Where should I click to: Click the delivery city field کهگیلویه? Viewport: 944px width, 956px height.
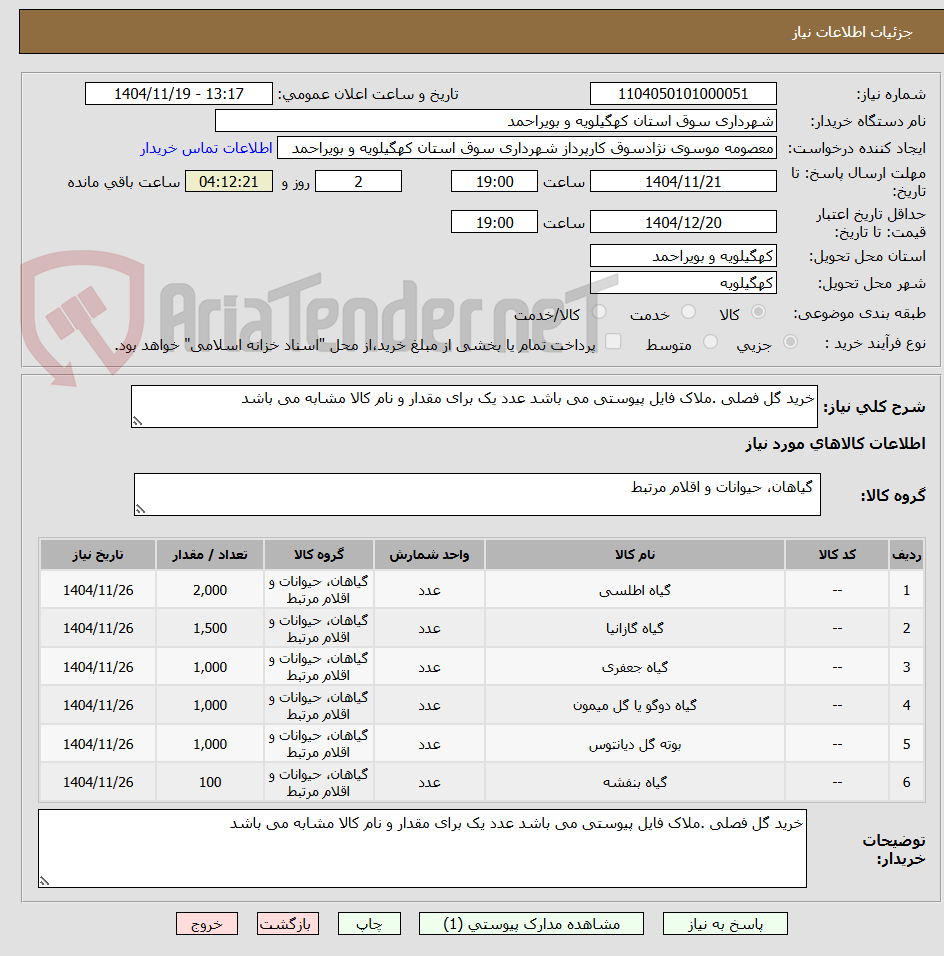click(683, 283)
